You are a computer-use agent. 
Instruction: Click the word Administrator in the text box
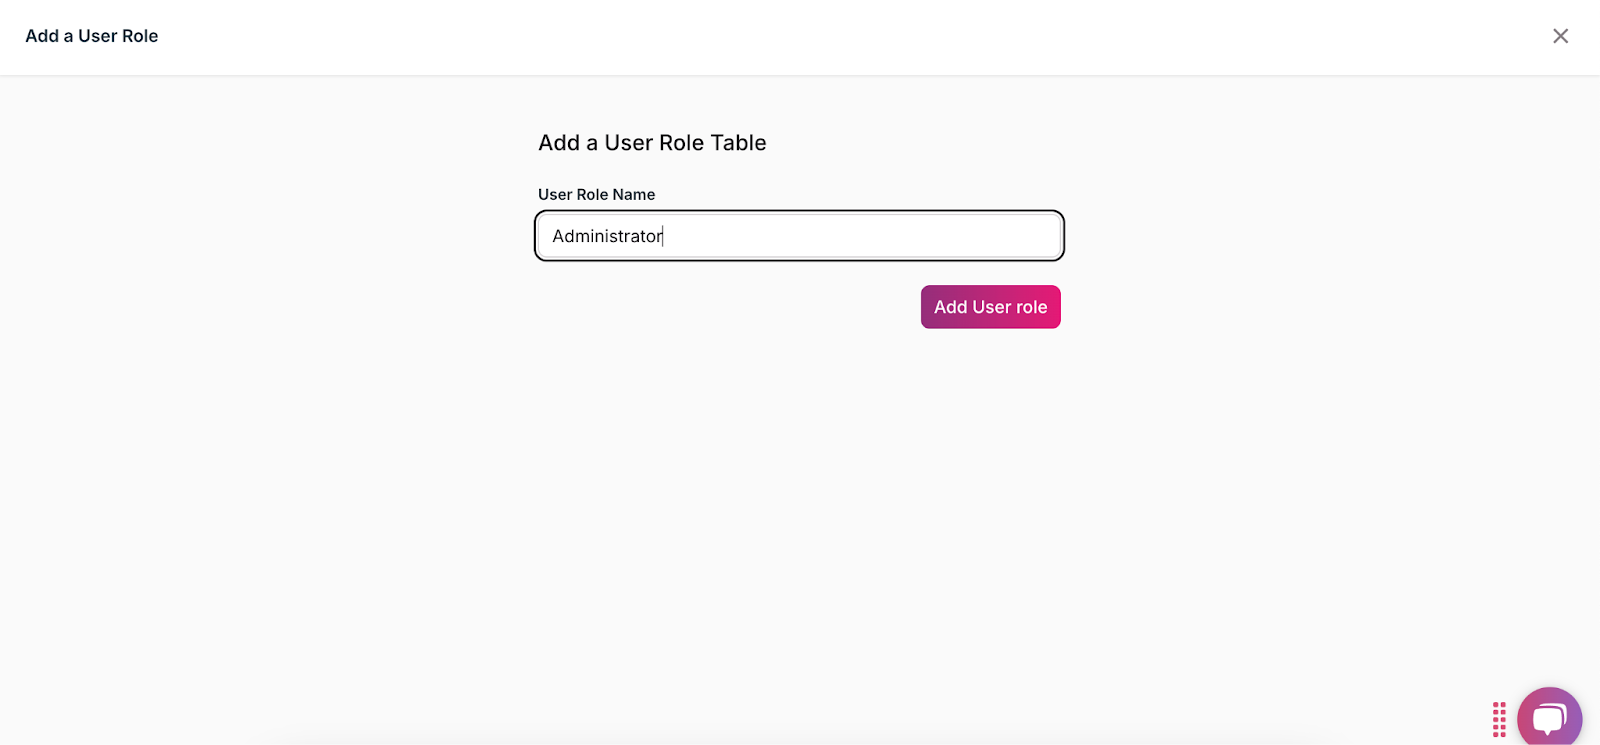click(x=607, y=236)
